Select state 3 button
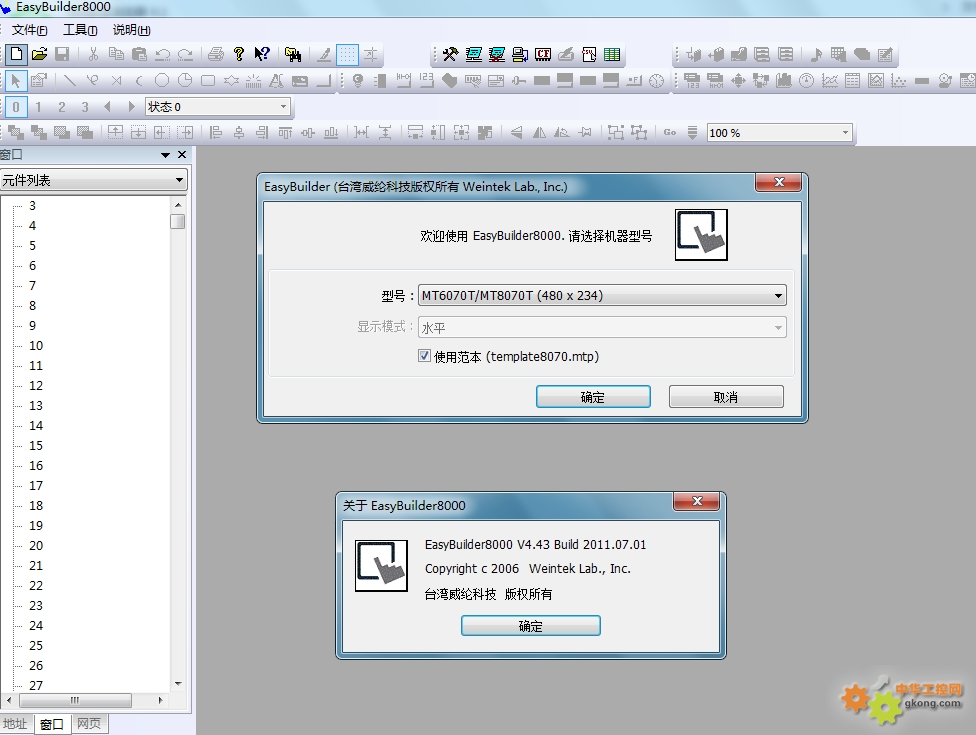The image size is (976, 735). click(85, 107)
